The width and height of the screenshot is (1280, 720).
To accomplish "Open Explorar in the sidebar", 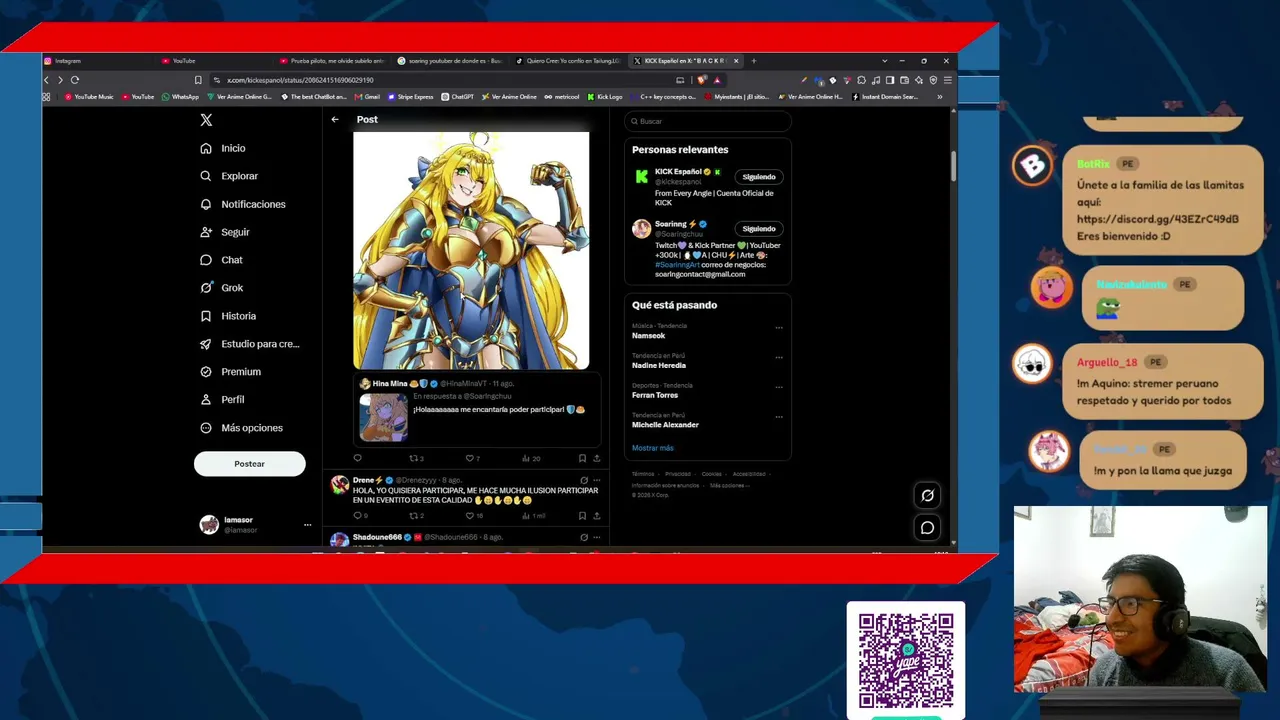I will [228, 176].
